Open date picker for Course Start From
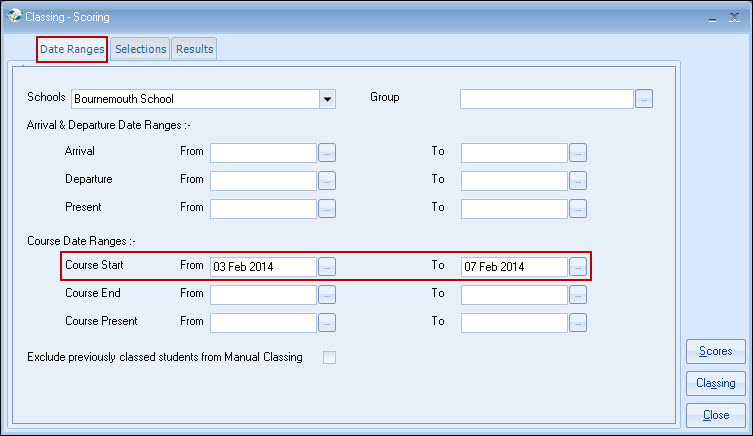Viewport: 753px width, 436px height. 327,267
